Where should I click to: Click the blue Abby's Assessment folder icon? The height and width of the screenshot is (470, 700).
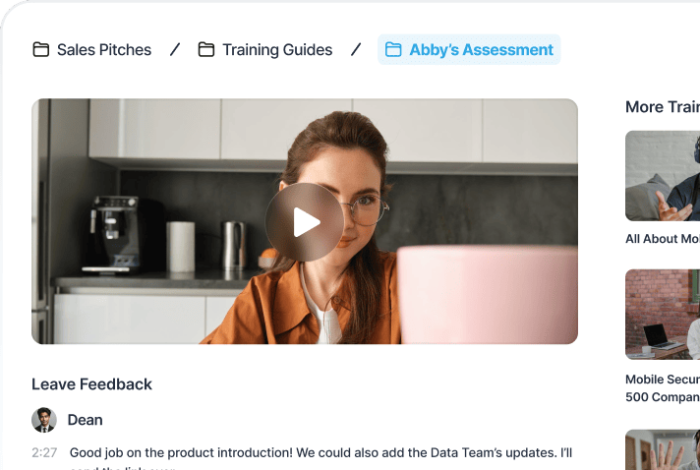pos(393,50)
